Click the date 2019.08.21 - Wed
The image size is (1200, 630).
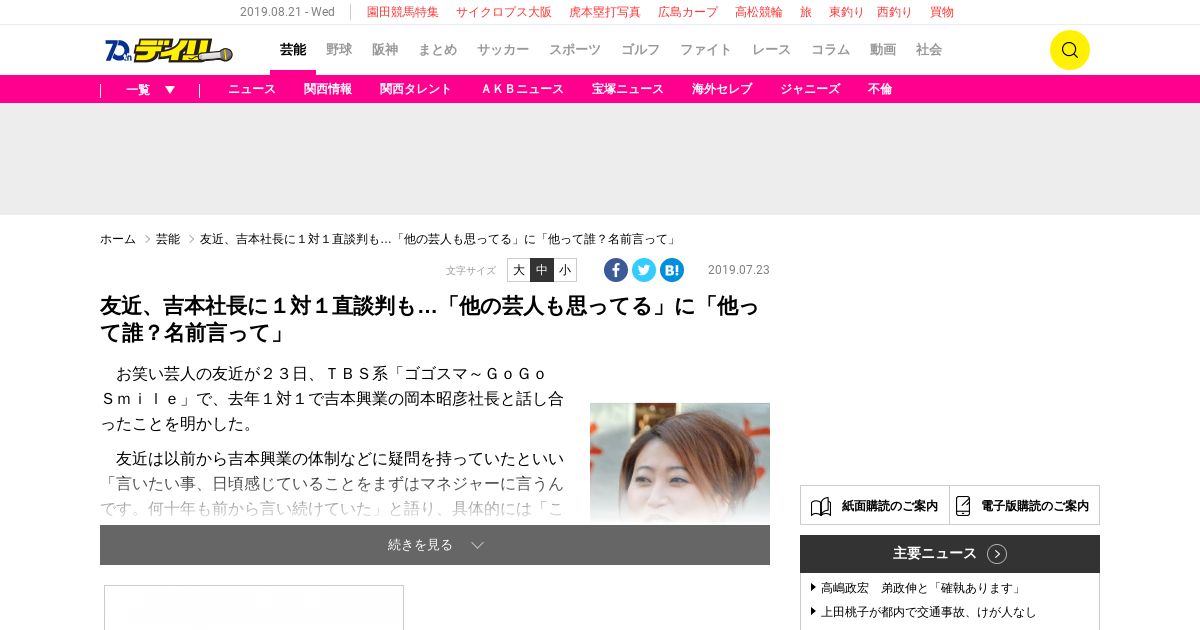(x=287, y=12)
